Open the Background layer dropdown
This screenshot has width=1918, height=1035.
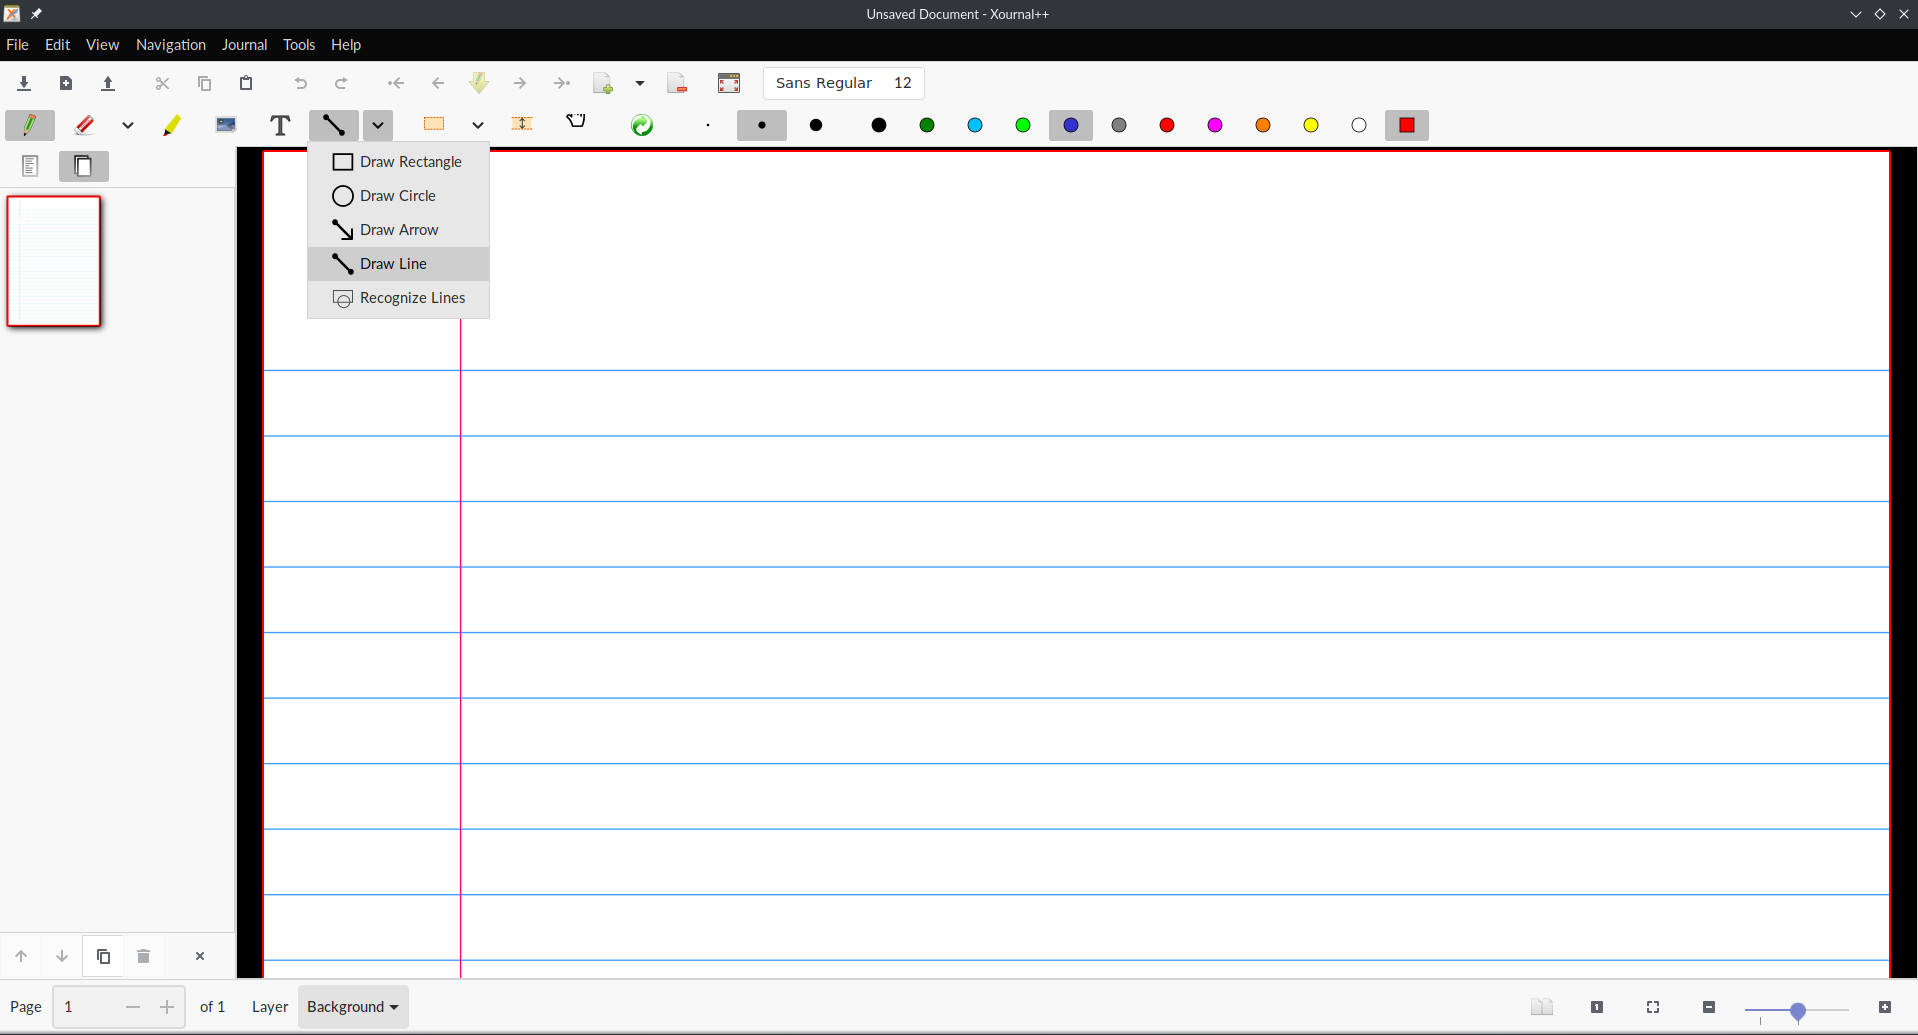click(x=352, y=1007)
